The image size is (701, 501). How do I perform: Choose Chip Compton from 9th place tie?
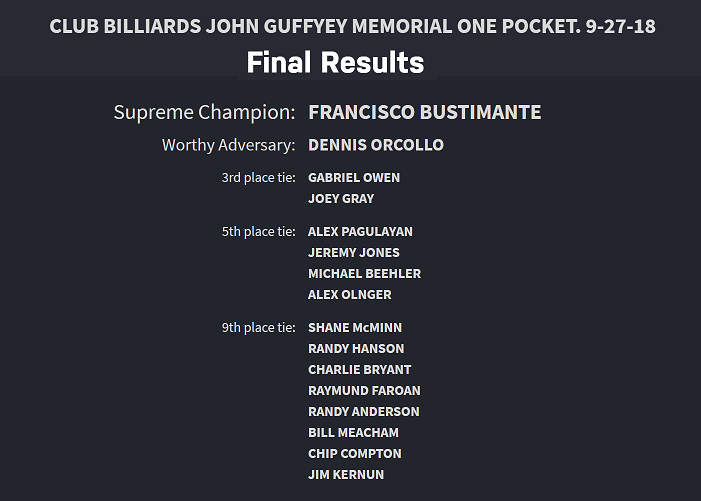point(354,454)
